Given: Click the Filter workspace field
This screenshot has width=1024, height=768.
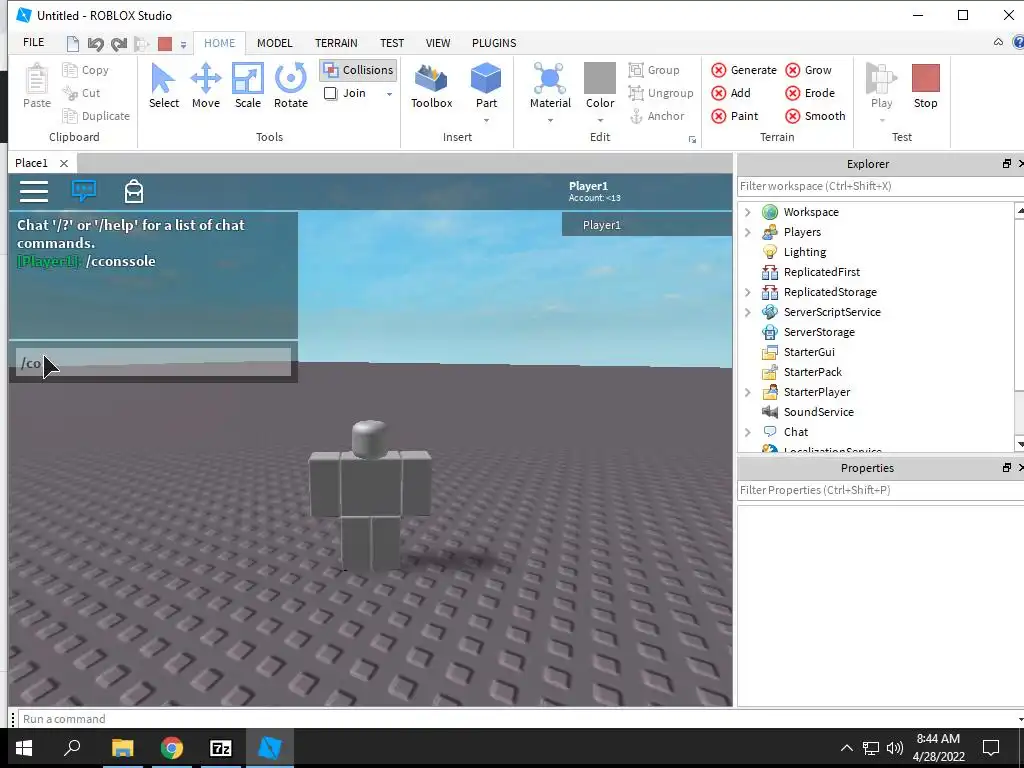Looking at the screenshot, I should click(880, 186).
